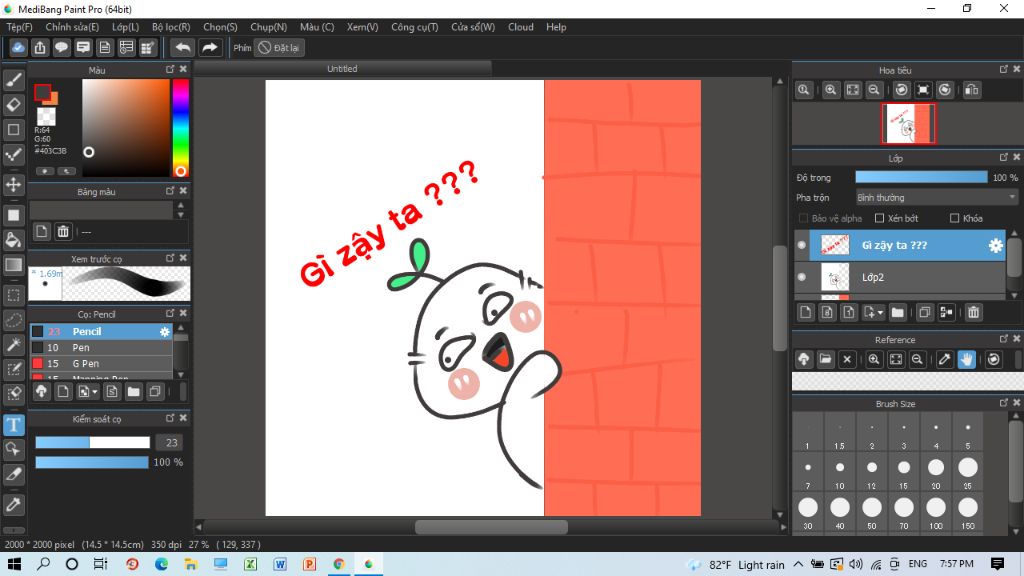Undock the Lớp layer panel
This screenshot has height=576, width=1024.
1004,157
